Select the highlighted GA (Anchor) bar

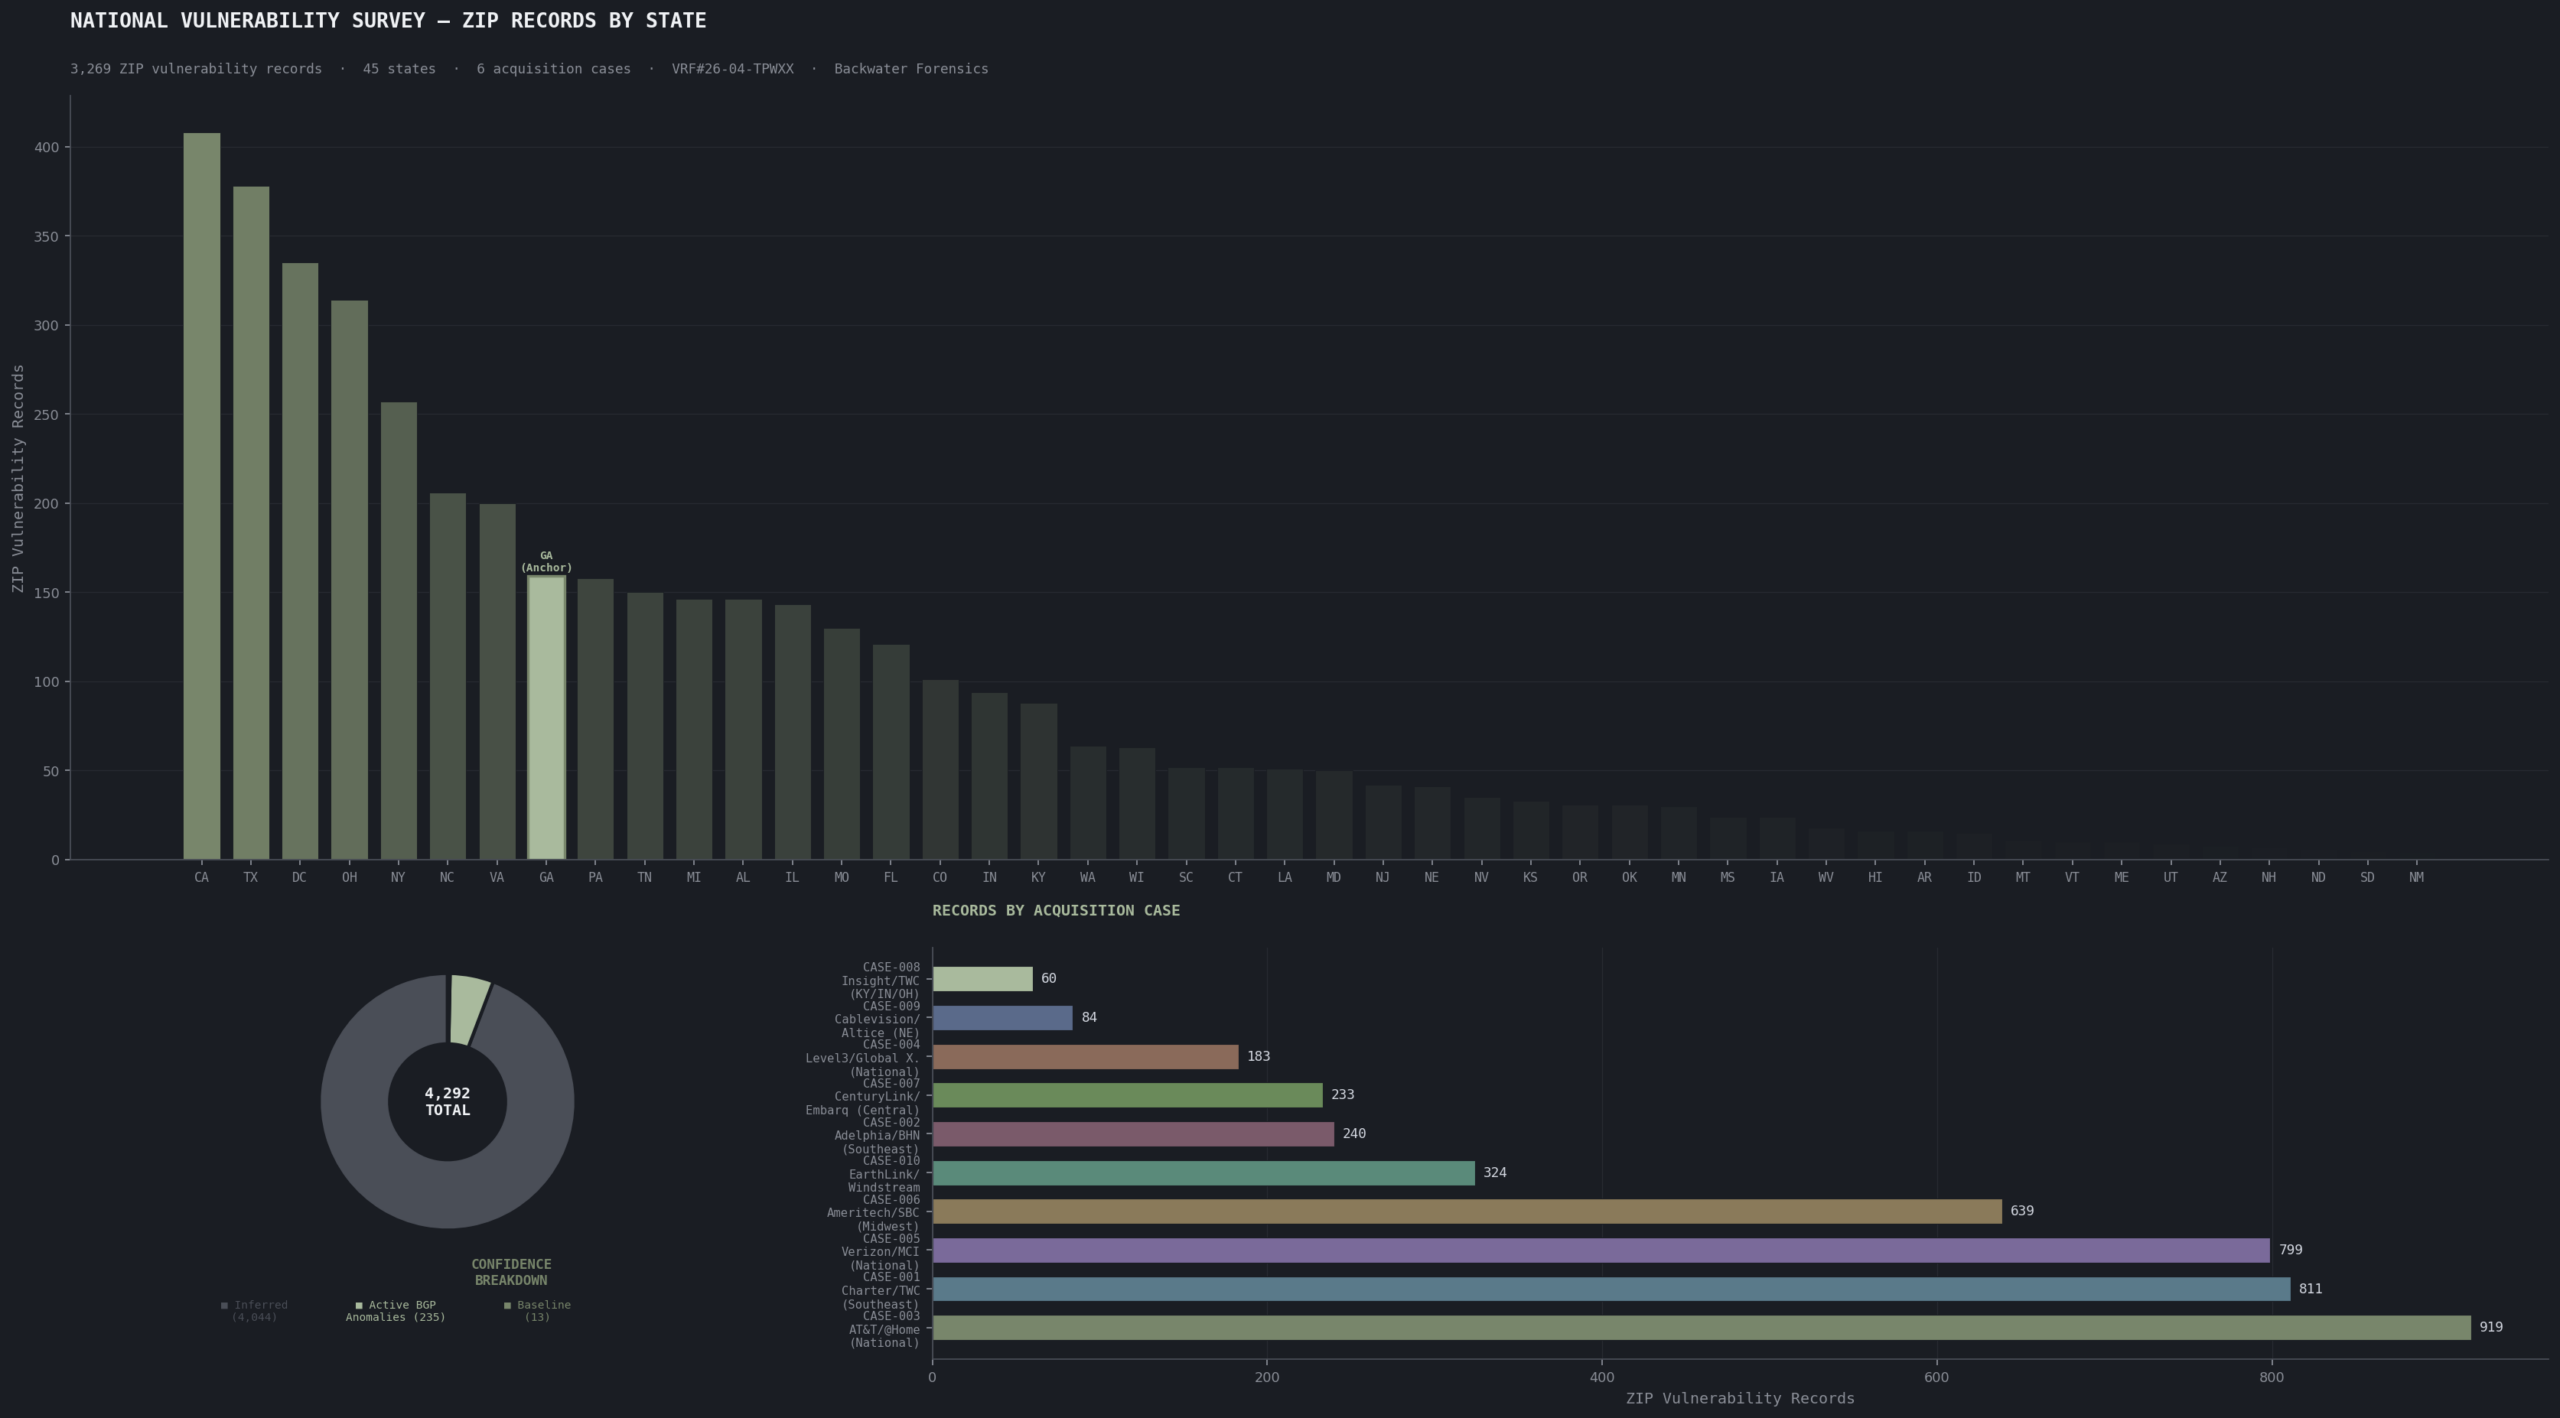tap(546, 717)
